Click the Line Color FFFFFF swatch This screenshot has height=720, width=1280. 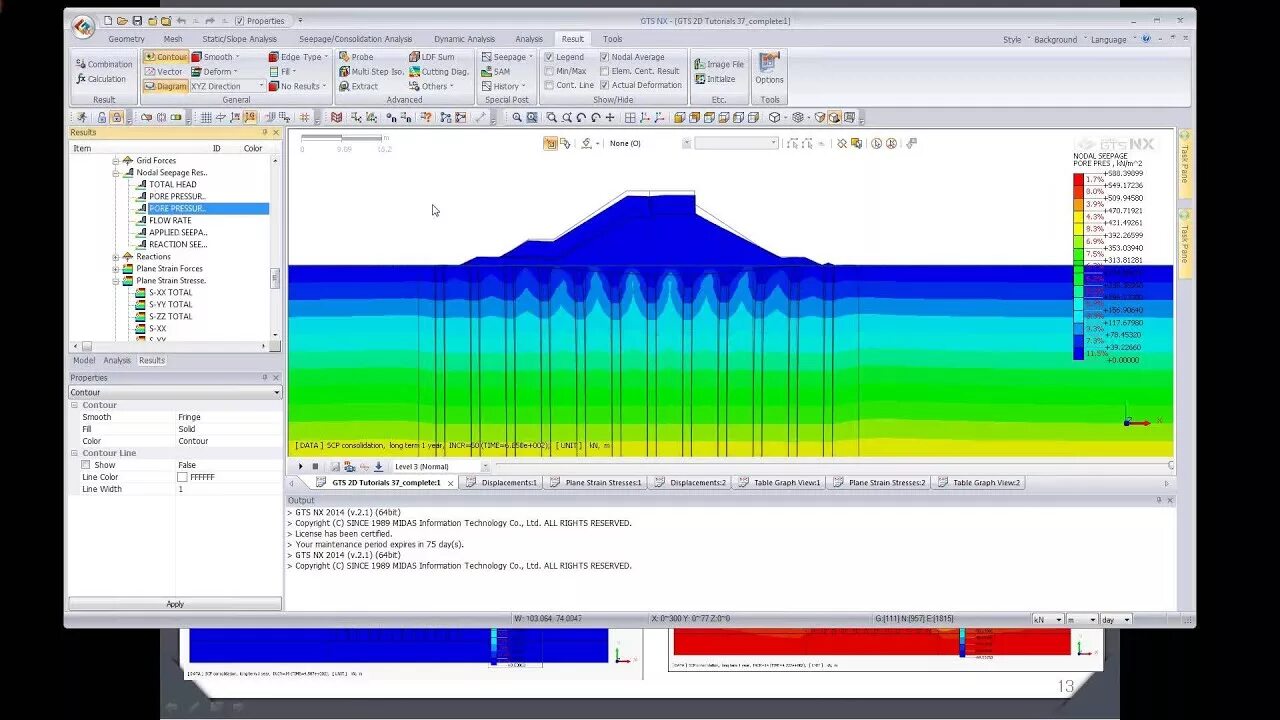182,477
